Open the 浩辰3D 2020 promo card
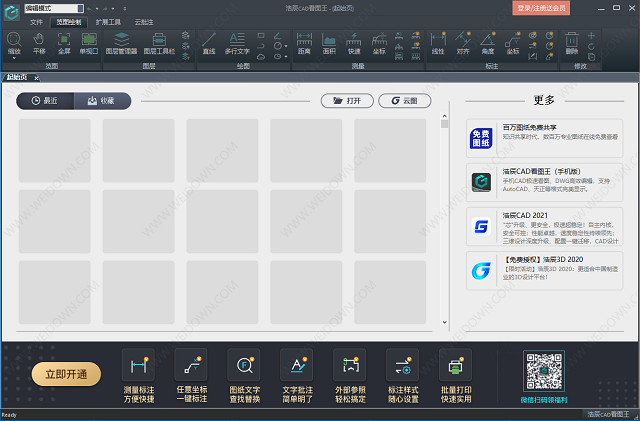This screenshot has width=640, height=421. [x=544, y=271]
